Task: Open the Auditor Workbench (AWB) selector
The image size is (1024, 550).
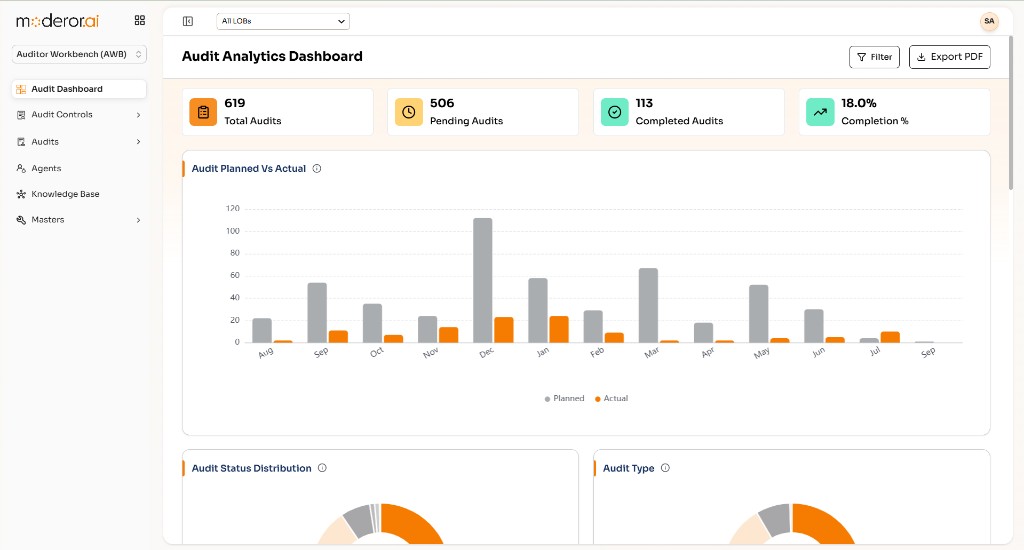Action: [79, 54]
